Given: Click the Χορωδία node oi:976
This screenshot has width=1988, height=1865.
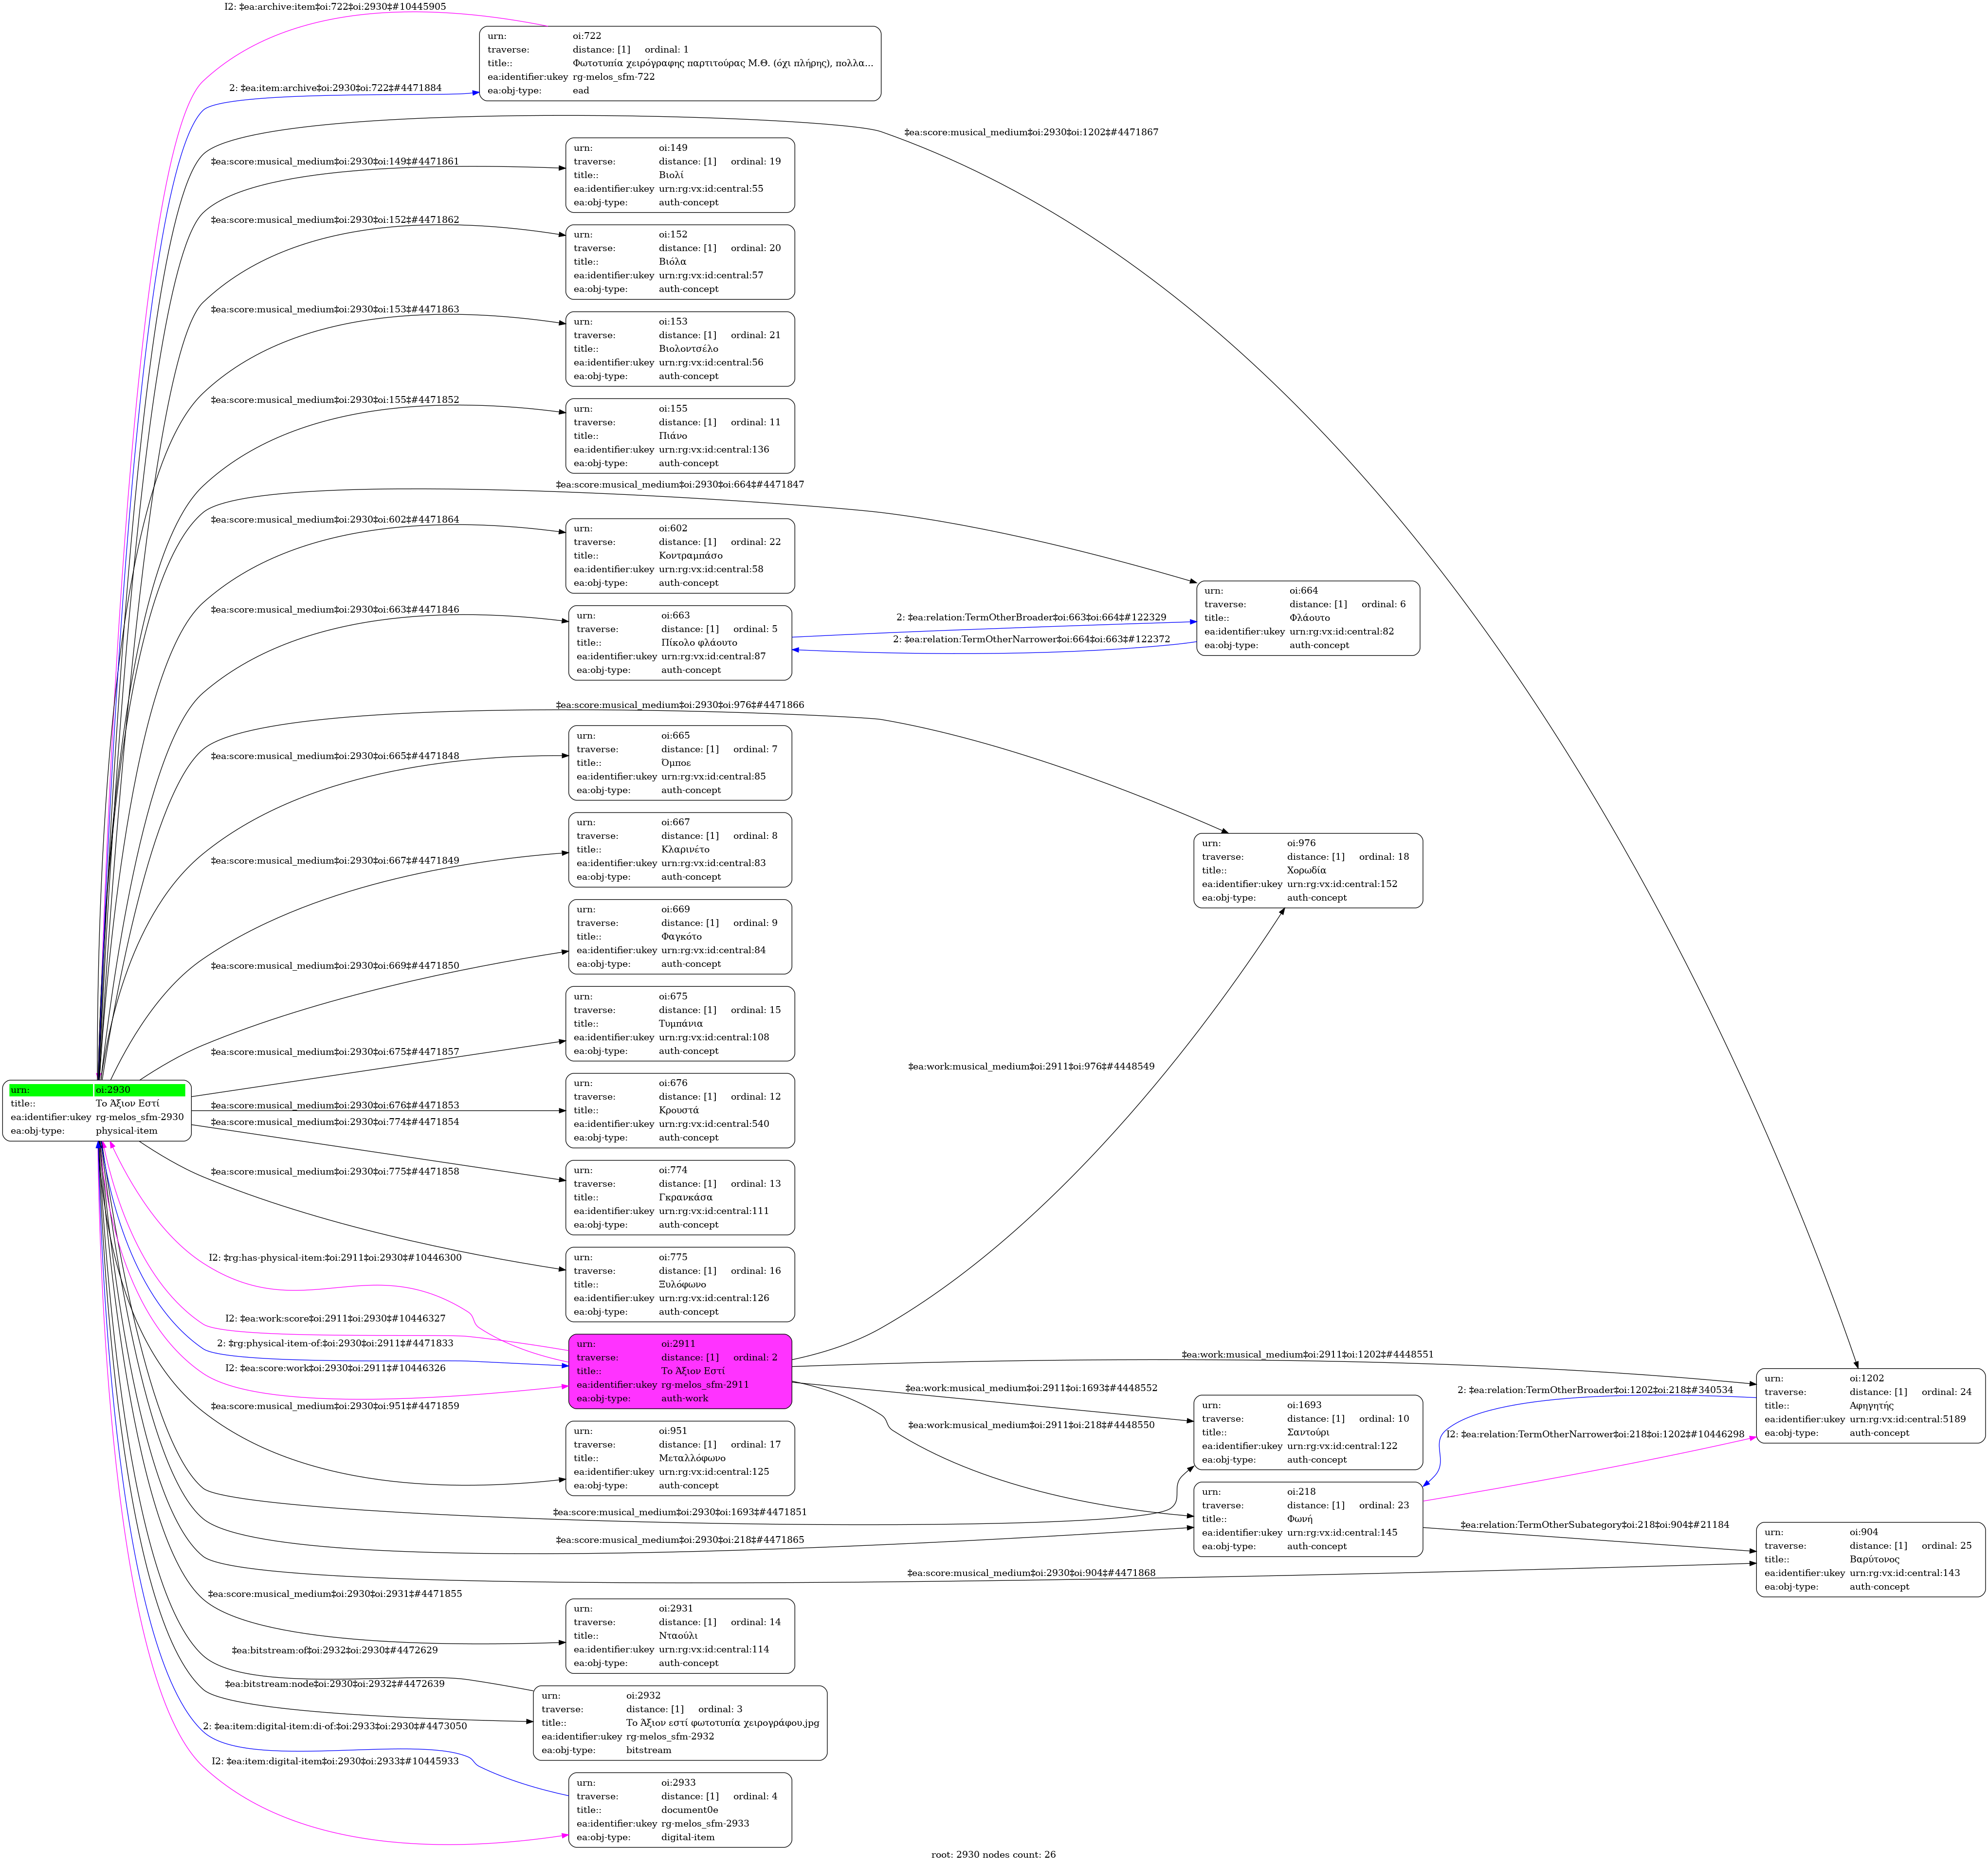Looking at the screenshot, I should click(x=1307, y=870).
